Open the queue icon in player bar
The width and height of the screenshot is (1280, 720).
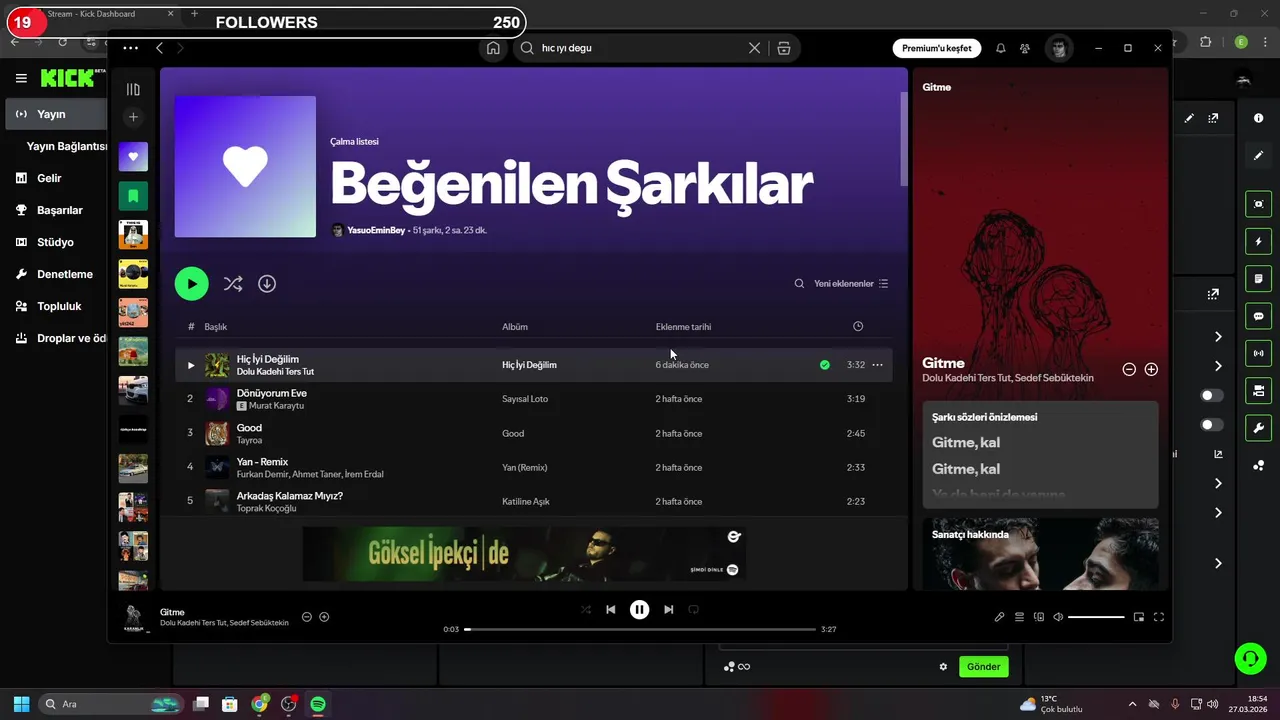coord(1019,617)
